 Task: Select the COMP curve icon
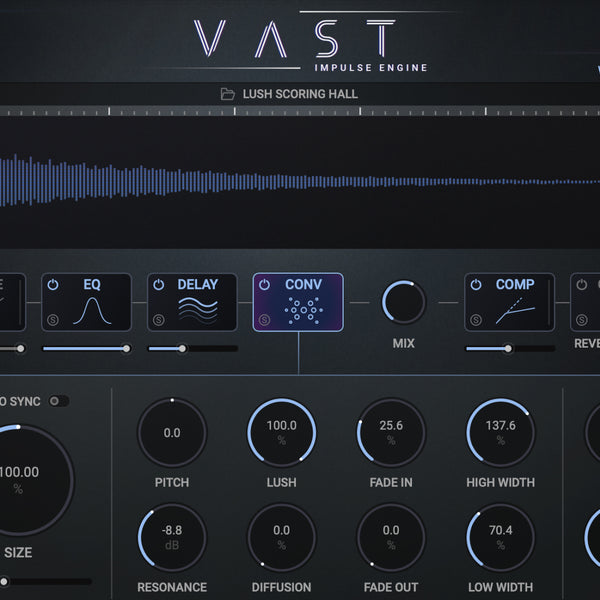pyautogui.click(x=515, y=311)
